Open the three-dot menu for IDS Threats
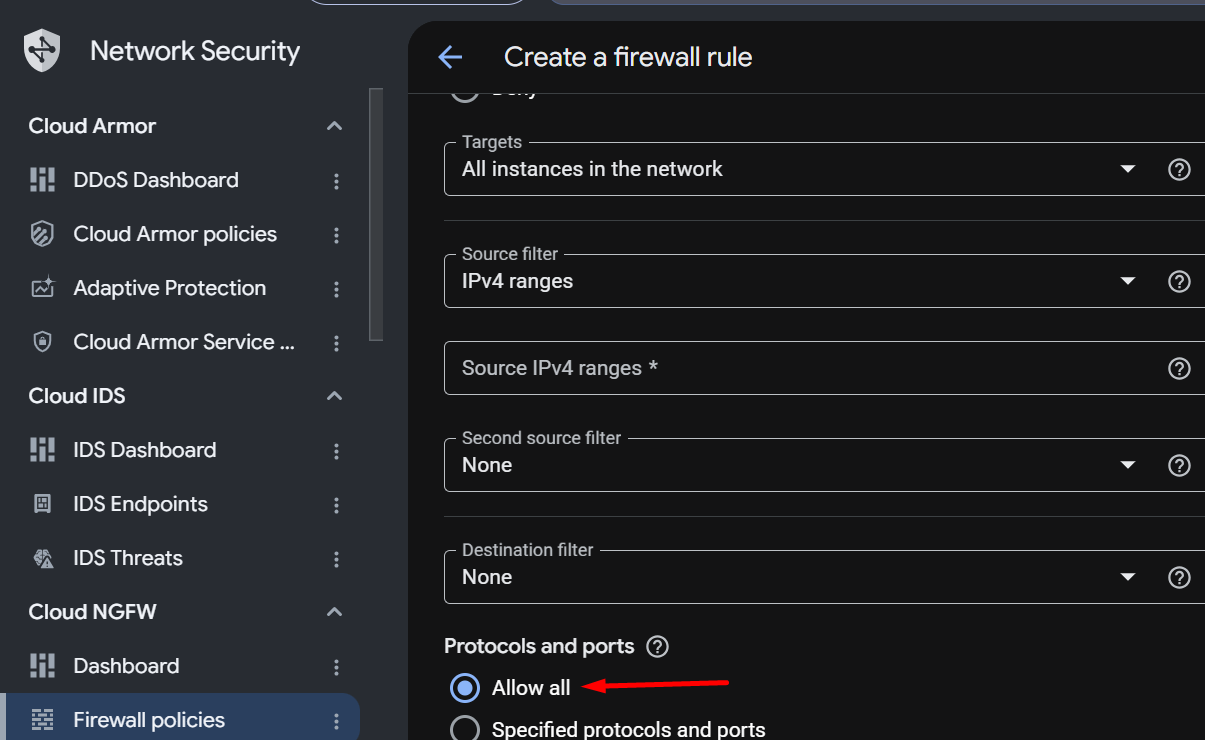This screenshot has width=1205, height=740. (336, 559)
